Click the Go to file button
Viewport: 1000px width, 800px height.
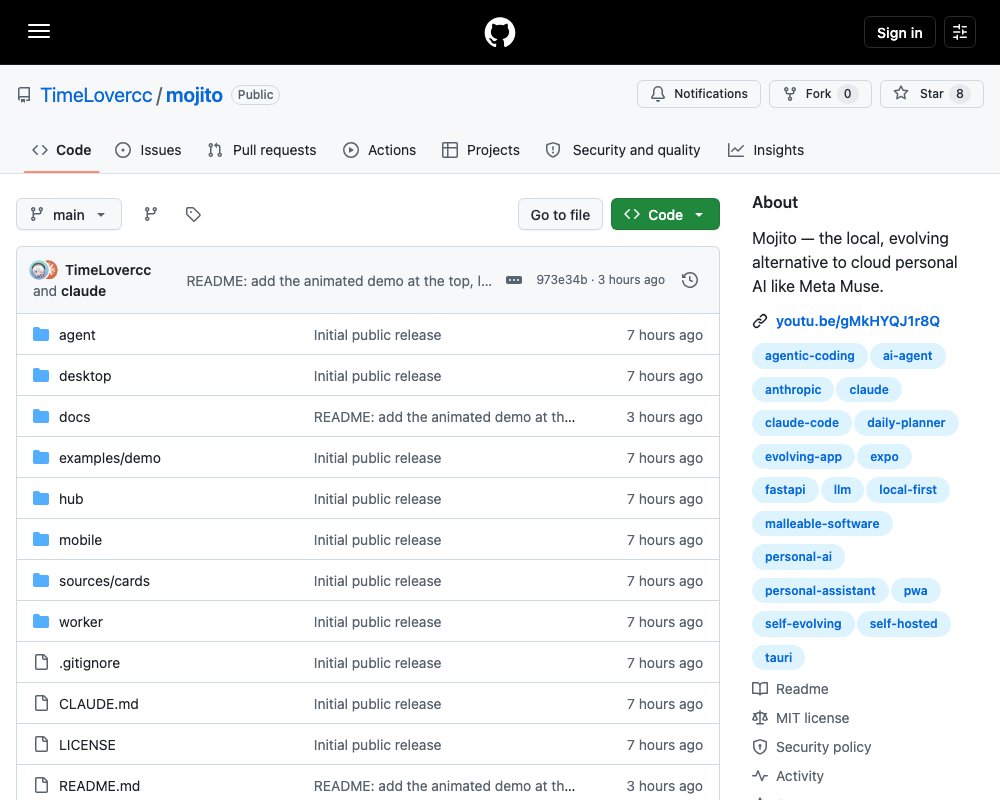tap(560, 215)
